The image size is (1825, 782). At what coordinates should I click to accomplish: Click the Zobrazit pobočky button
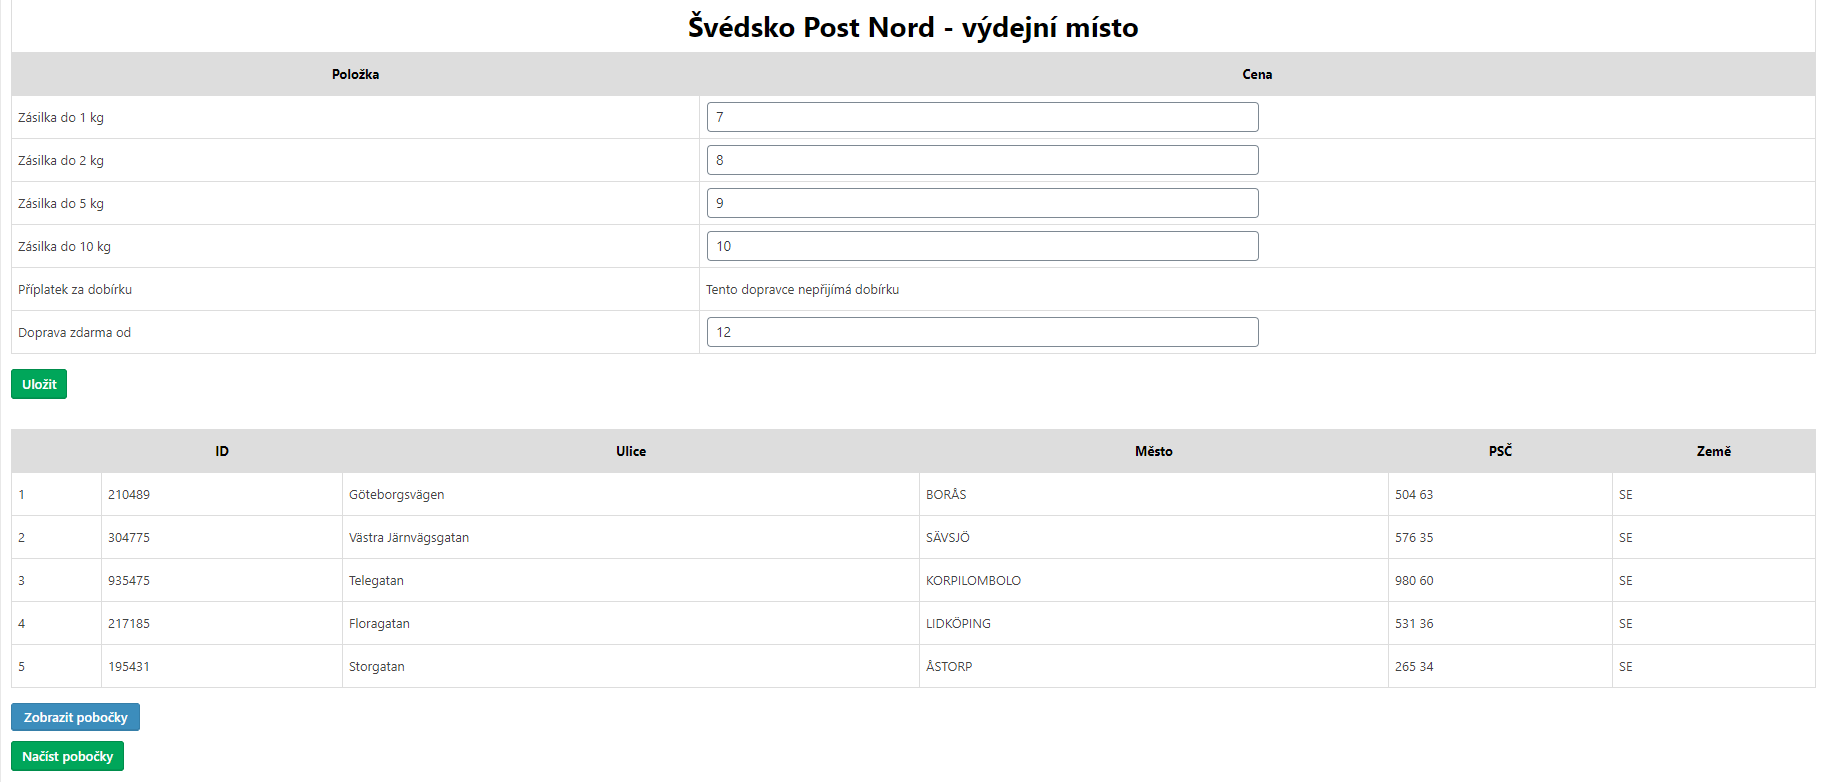coord(75,717)
